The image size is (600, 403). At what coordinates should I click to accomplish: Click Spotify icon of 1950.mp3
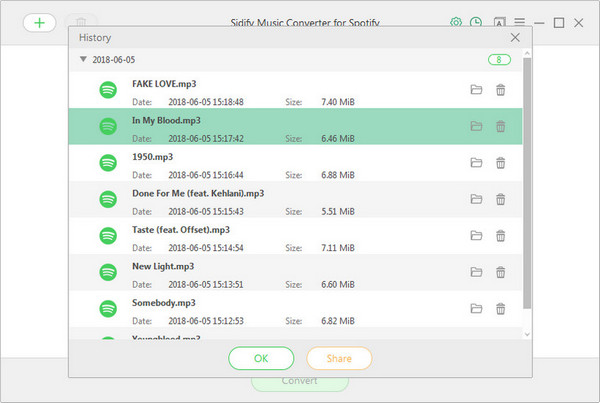(108, 163)
